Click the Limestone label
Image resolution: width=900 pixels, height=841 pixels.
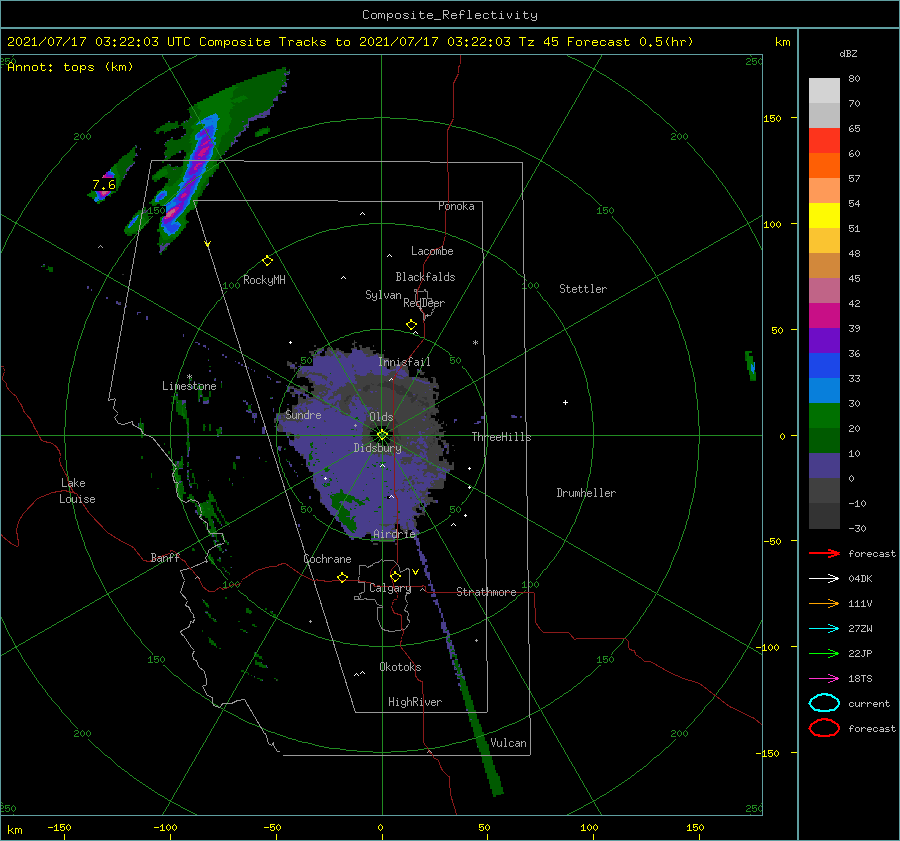pyautogui.click(x=189, y=386)
